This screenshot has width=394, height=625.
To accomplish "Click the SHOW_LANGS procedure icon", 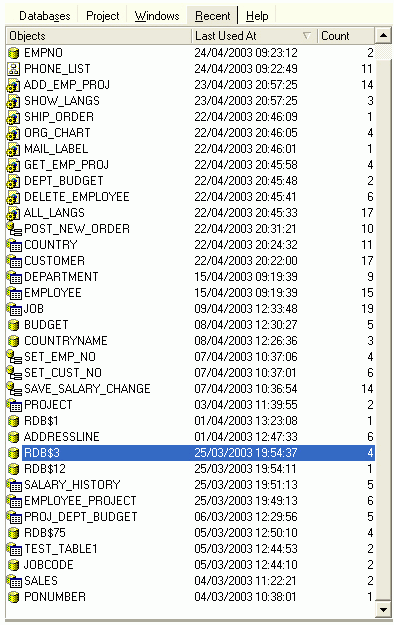I will (x=14, y=101).
